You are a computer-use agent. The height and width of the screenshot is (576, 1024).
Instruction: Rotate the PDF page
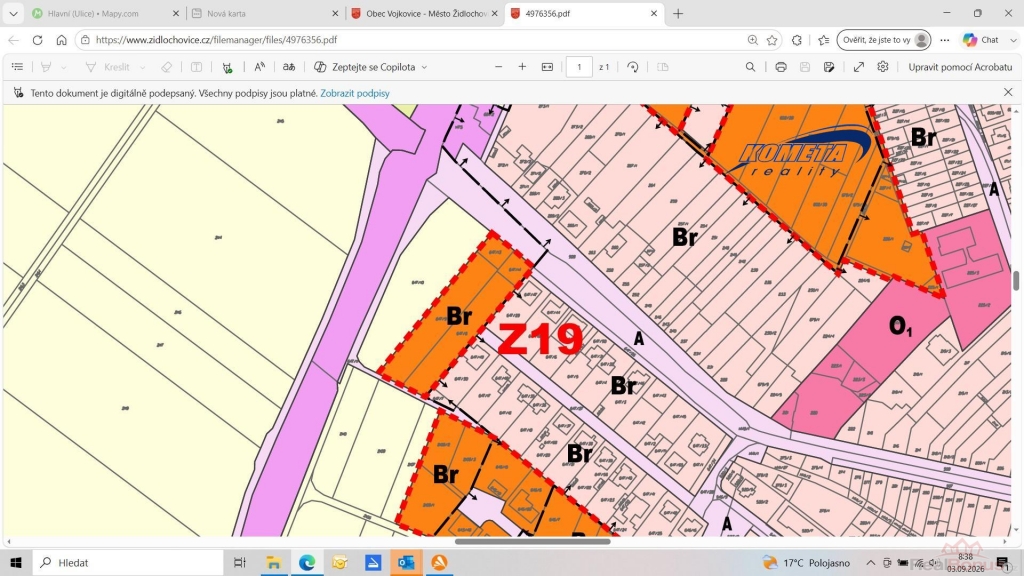pos(632,67)
